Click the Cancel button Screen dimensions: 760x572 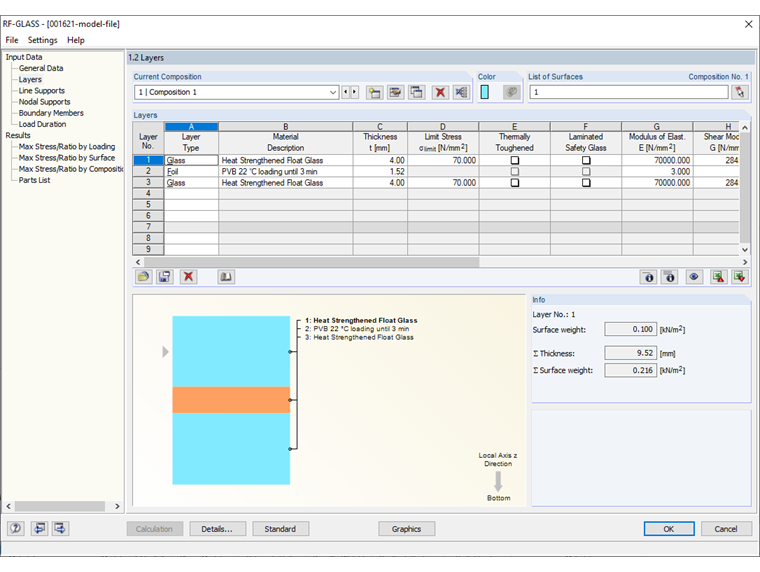tap(726, 529)
